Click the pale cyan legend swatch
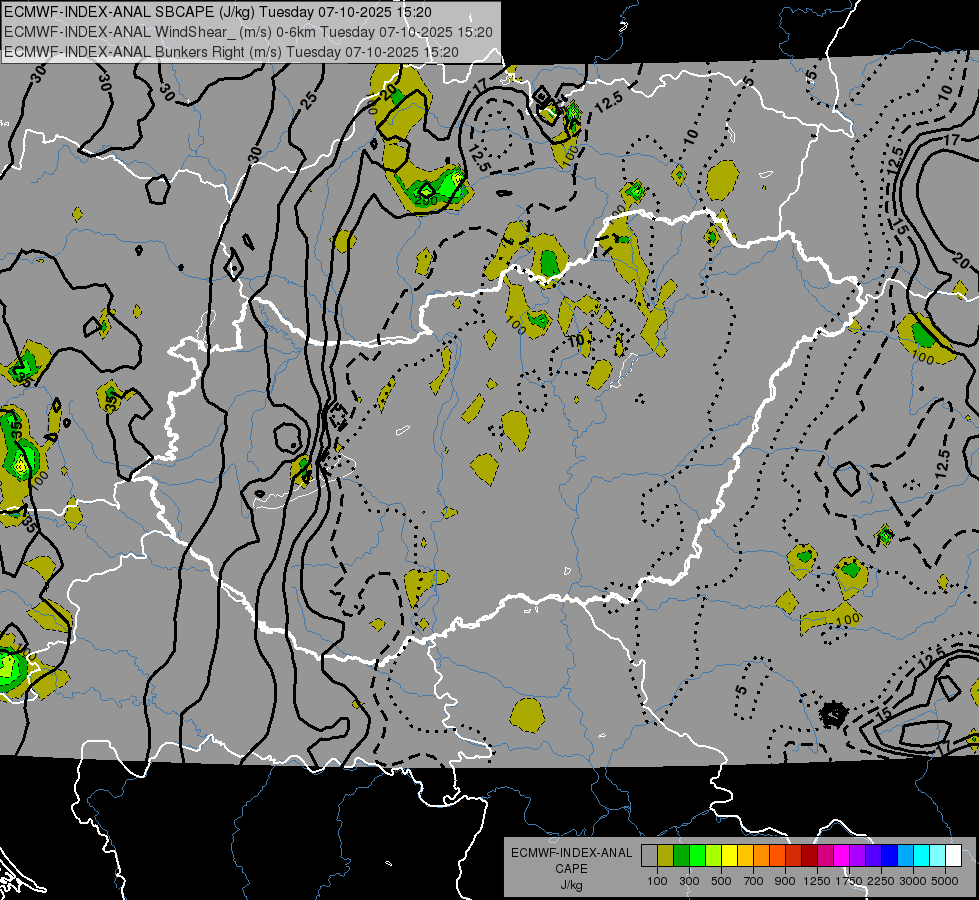The height and width of the screenshot is (900, 979). point(938,856)
